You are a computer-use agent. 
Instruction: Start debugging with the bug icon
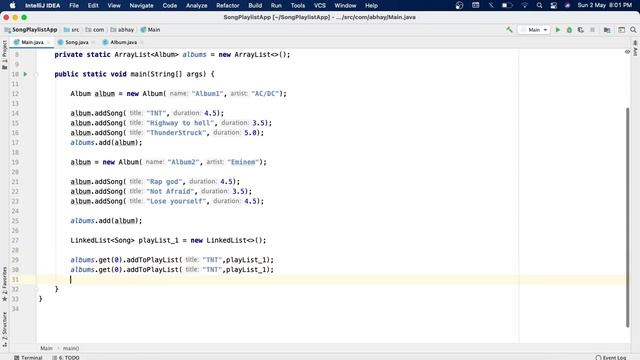(x=569, y=30)
